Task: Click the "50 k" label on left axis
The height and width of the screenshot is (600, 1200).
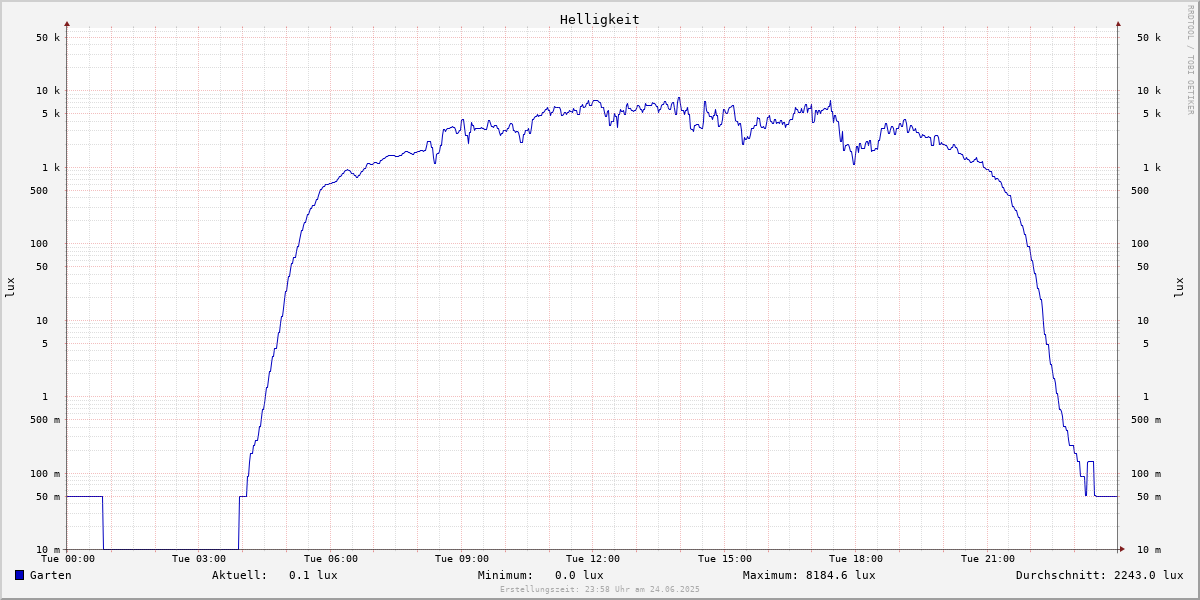Action: click(x=48, y=38)
